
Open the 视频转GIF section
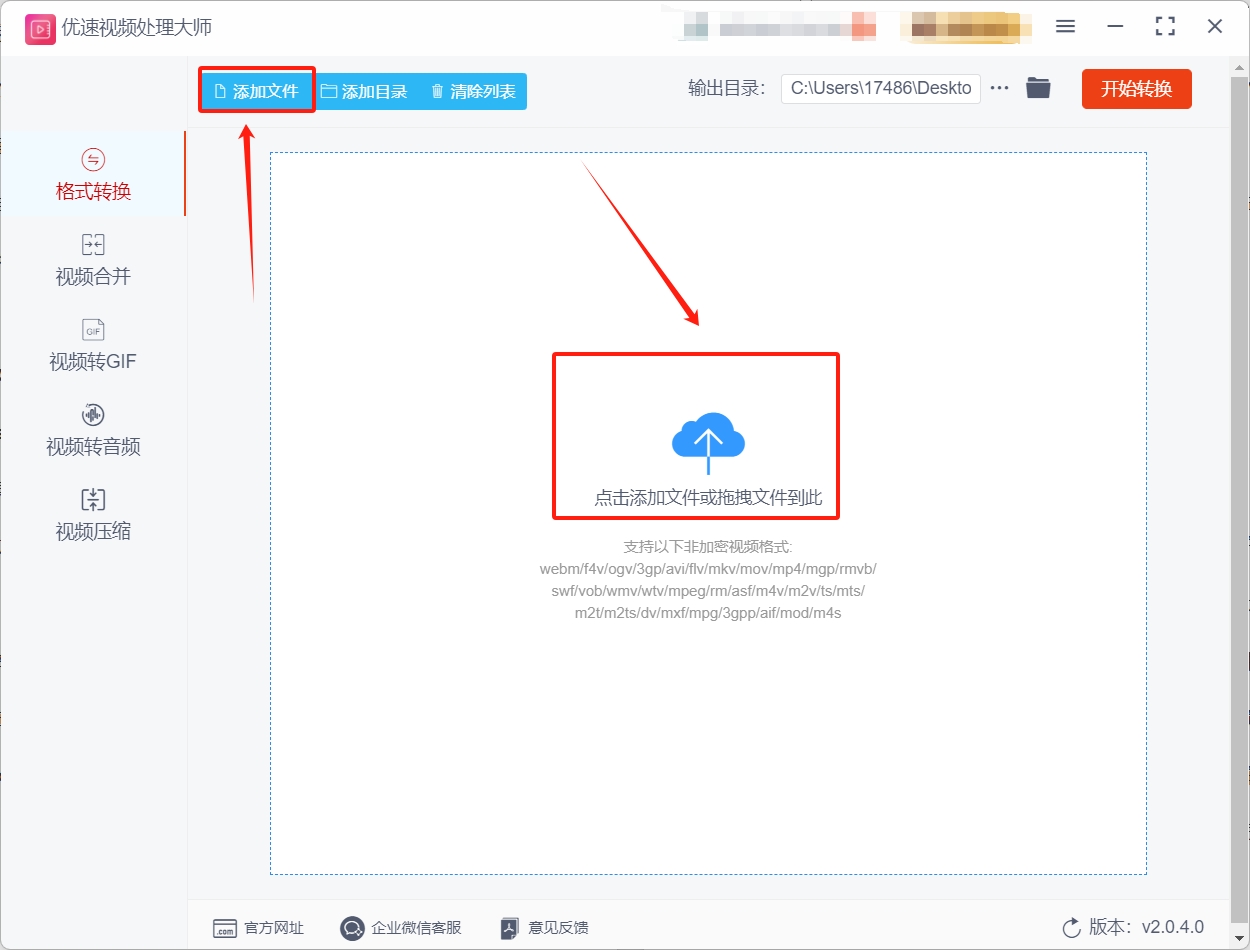[93, 345]
